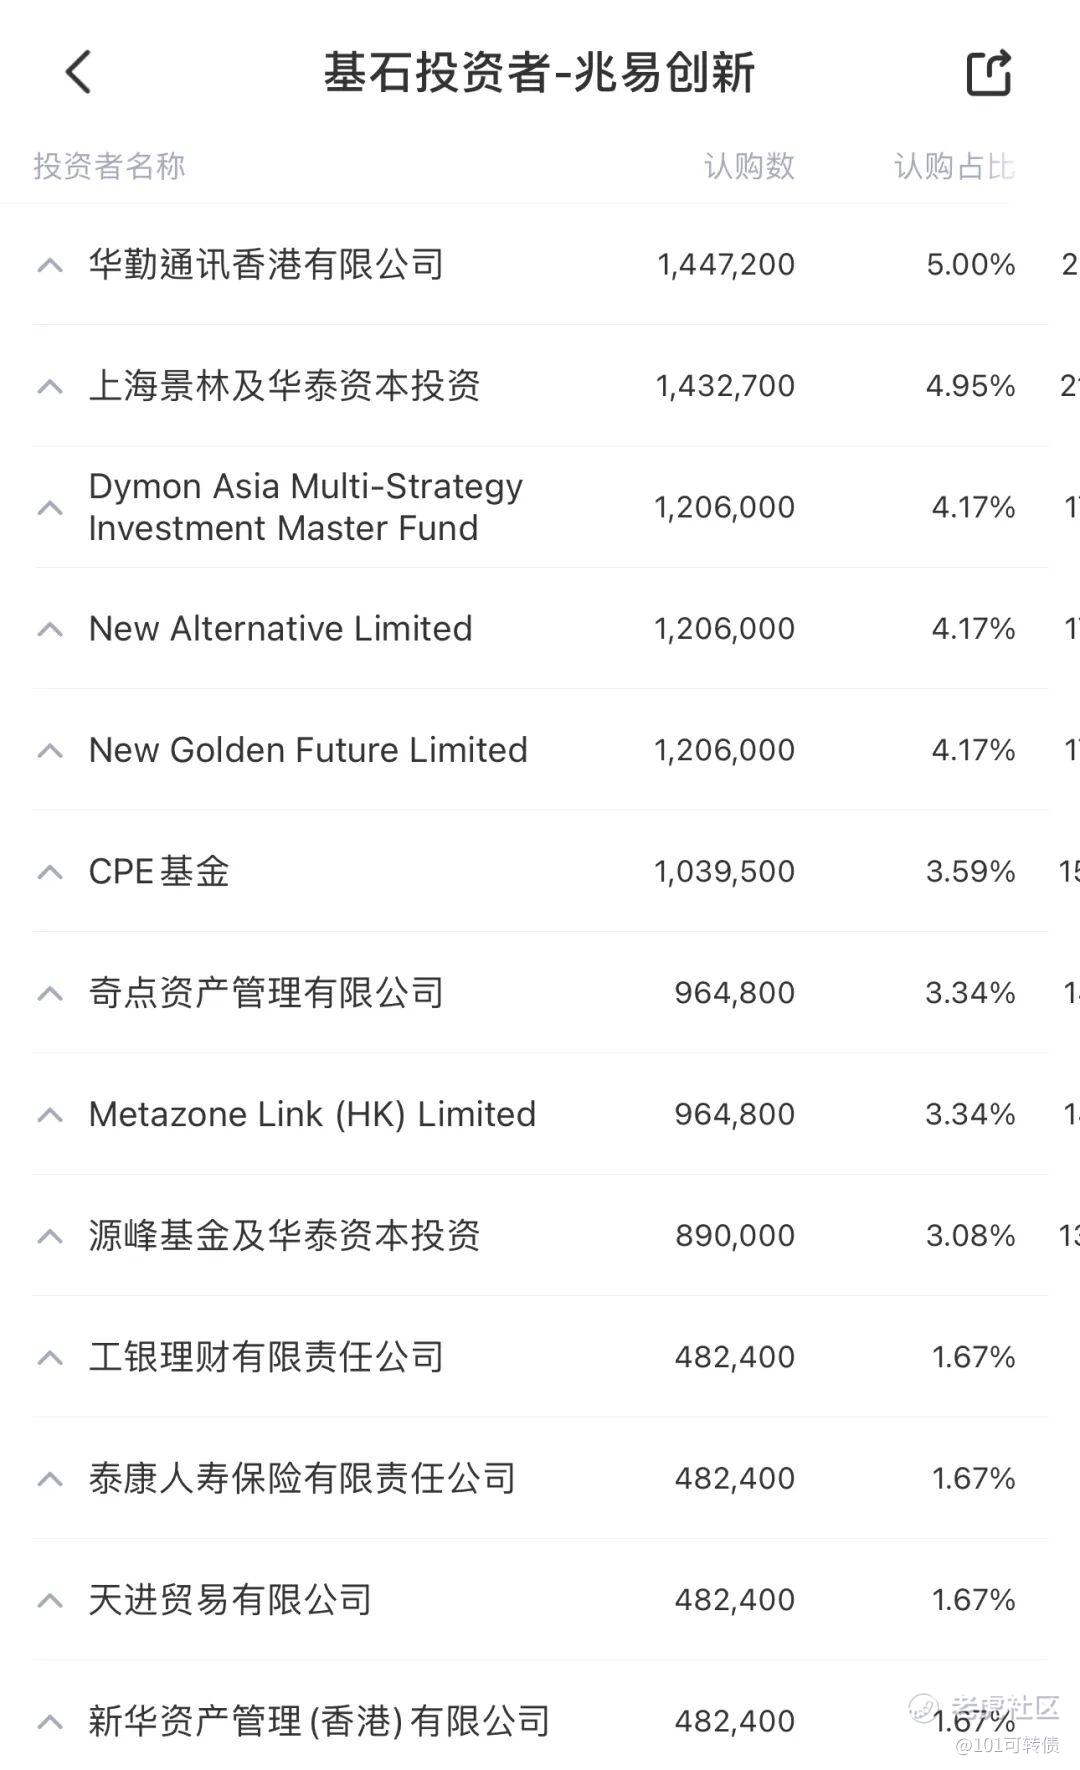Toggle chevron next to Dymon Asia Multi-Strategy fund

tap(50, 508)
